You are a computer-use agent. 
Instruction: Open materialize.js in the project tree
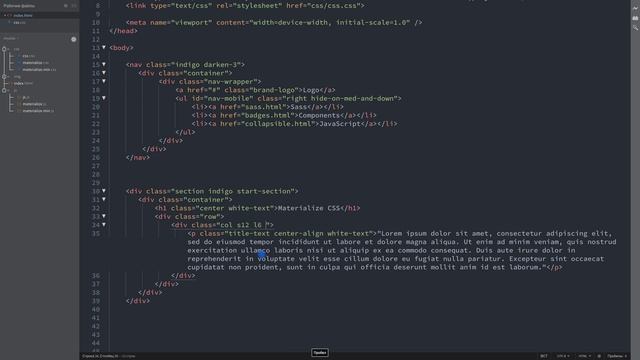(x=35, y=104)
